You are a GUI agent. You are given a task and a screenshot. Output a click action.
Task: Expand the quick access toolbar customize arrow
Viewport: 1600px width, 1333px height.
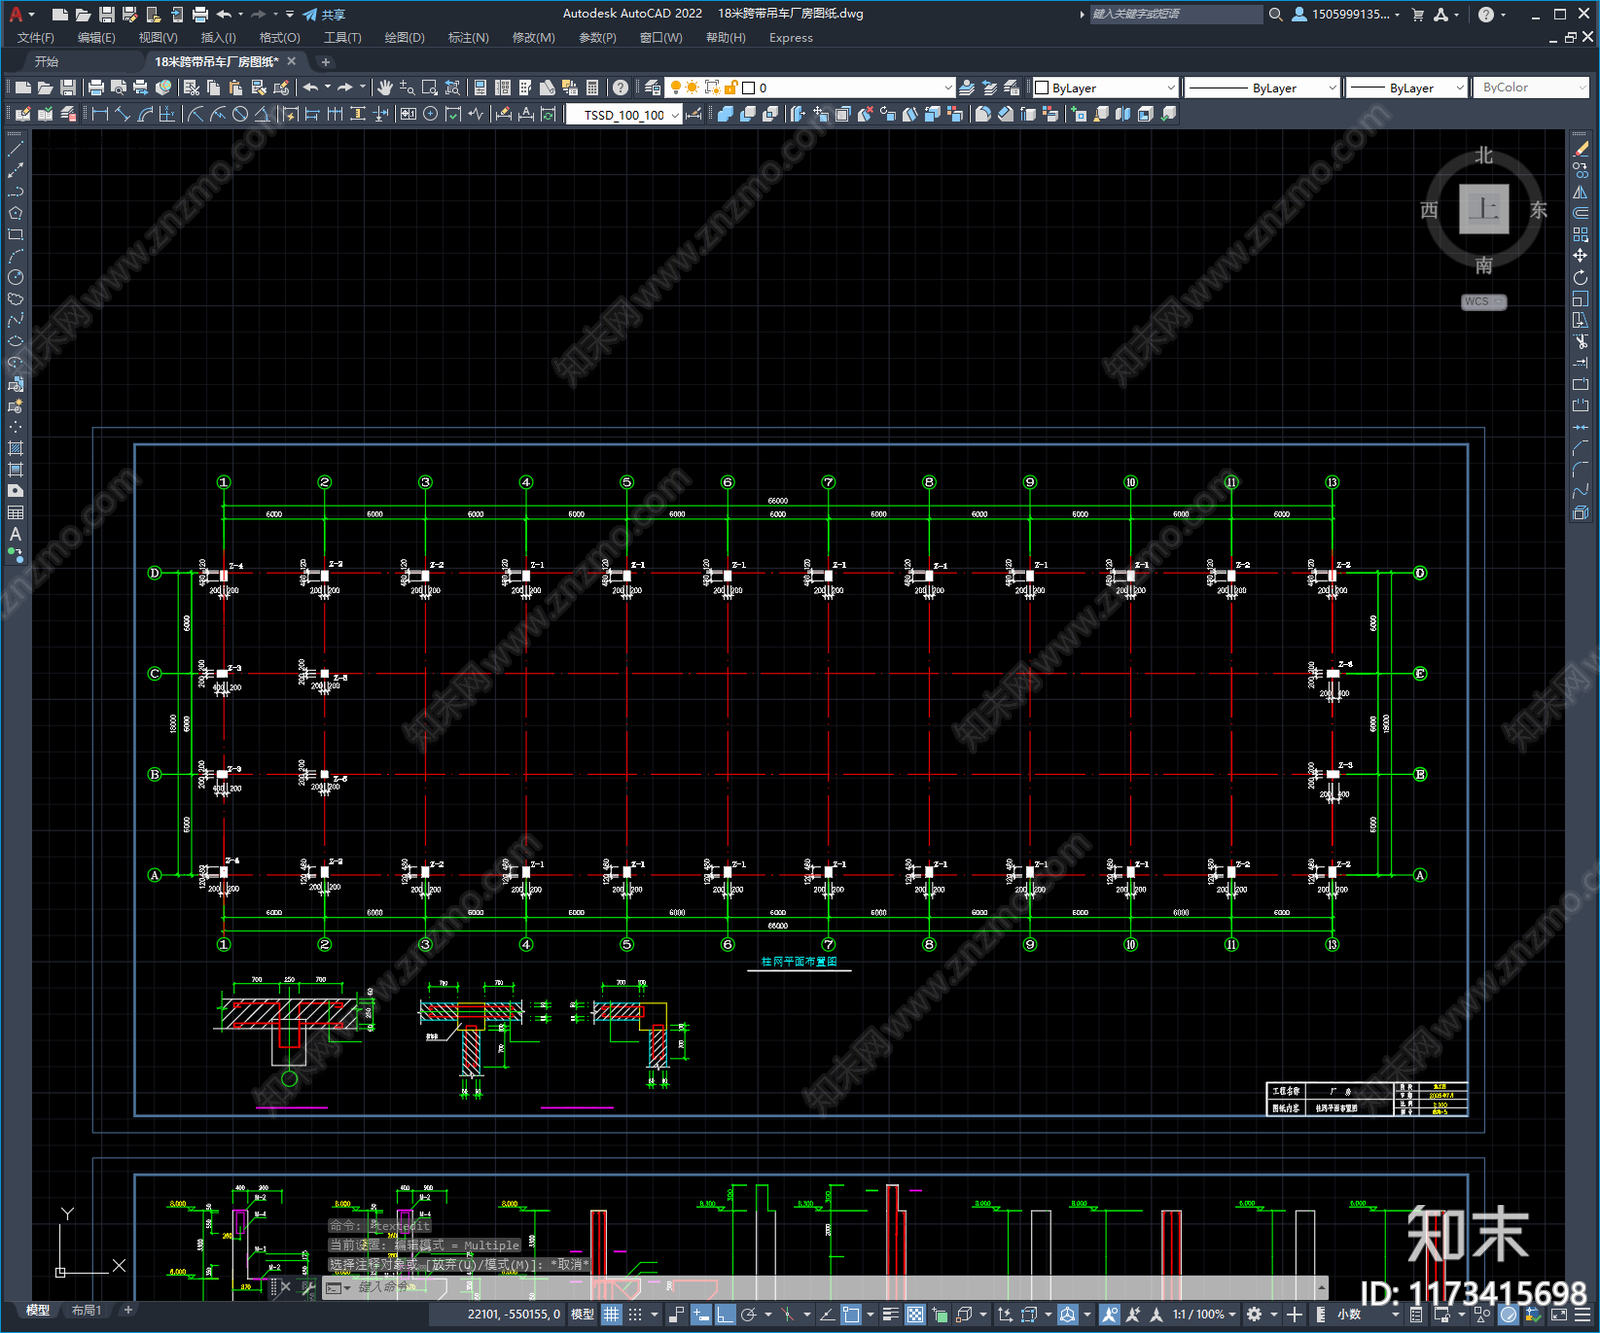290,14
